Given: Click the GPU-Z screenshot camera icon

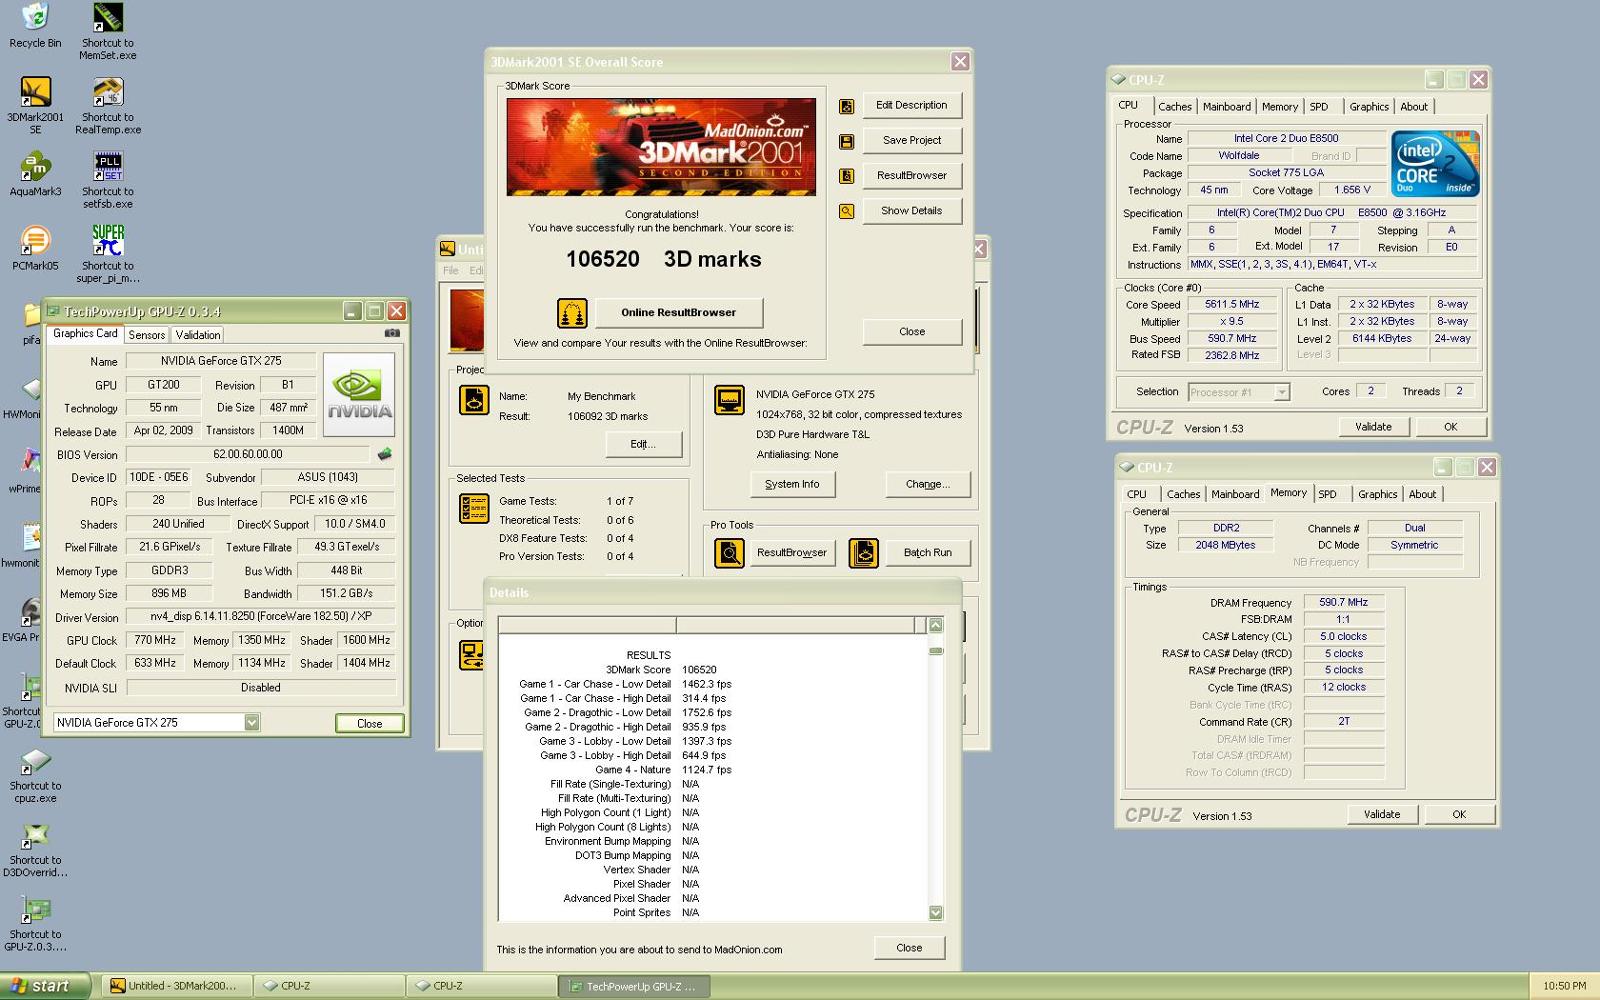Looking at the screenshot, I should 392,334.
